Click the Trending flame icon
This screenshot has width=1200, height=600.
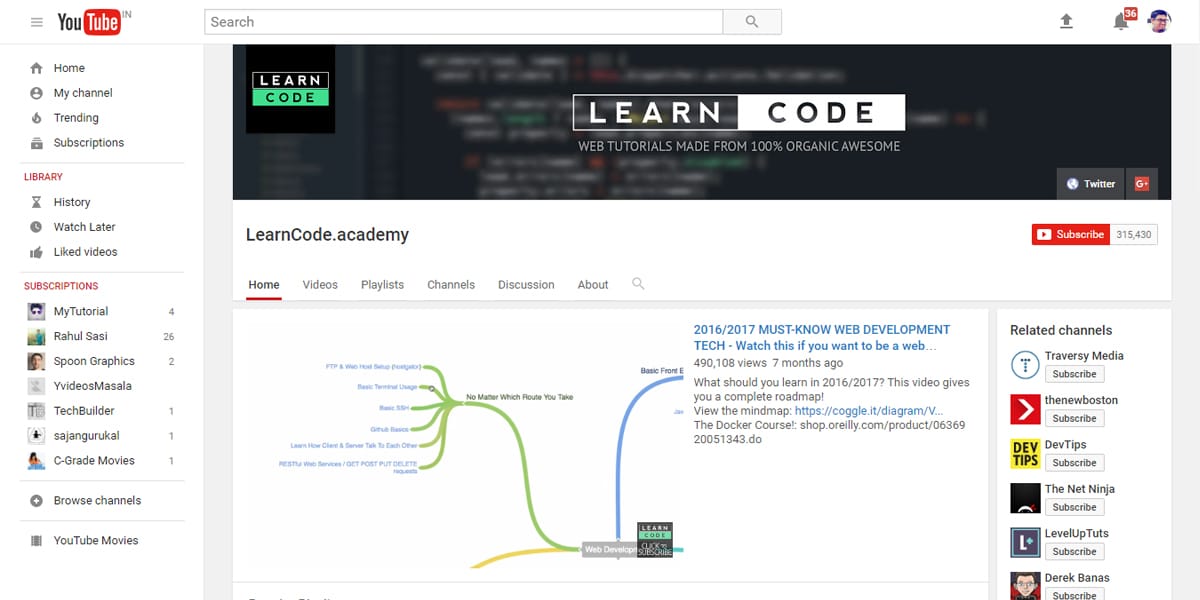(37, 118)
